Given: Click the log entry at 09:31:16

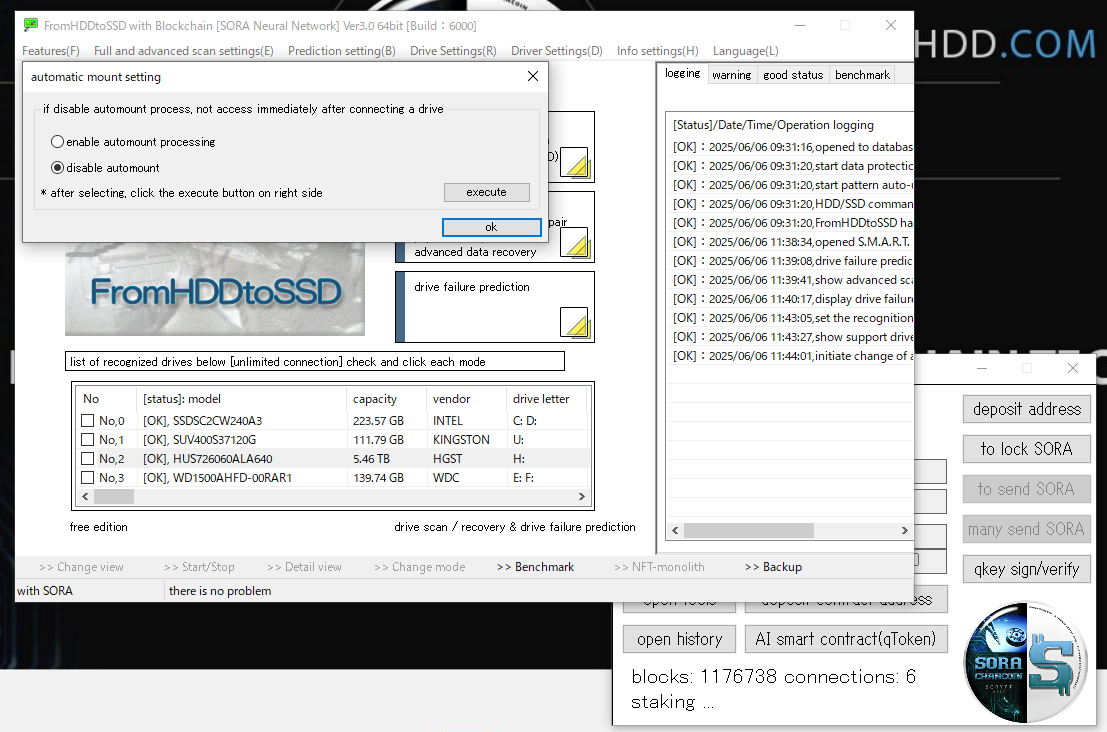Looking at the screenshot, I should 793,147.
